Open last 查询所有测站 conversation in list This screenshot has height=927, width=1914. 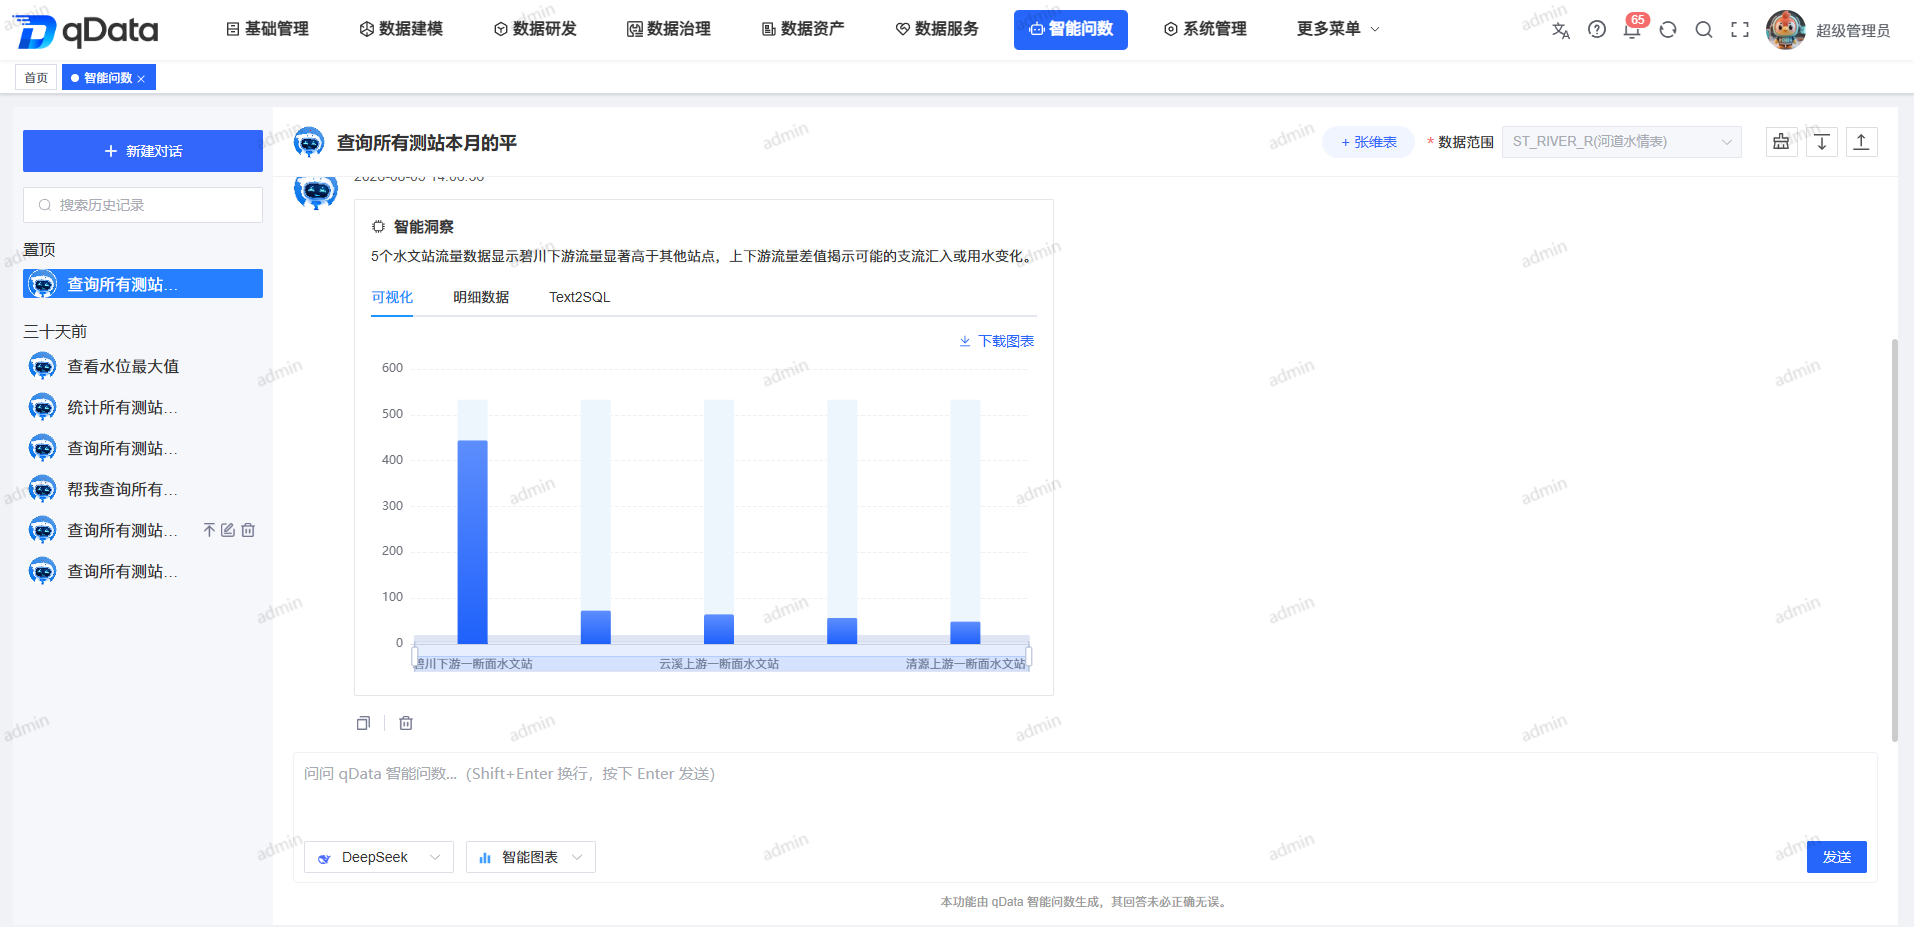click(x=143, y=572)
